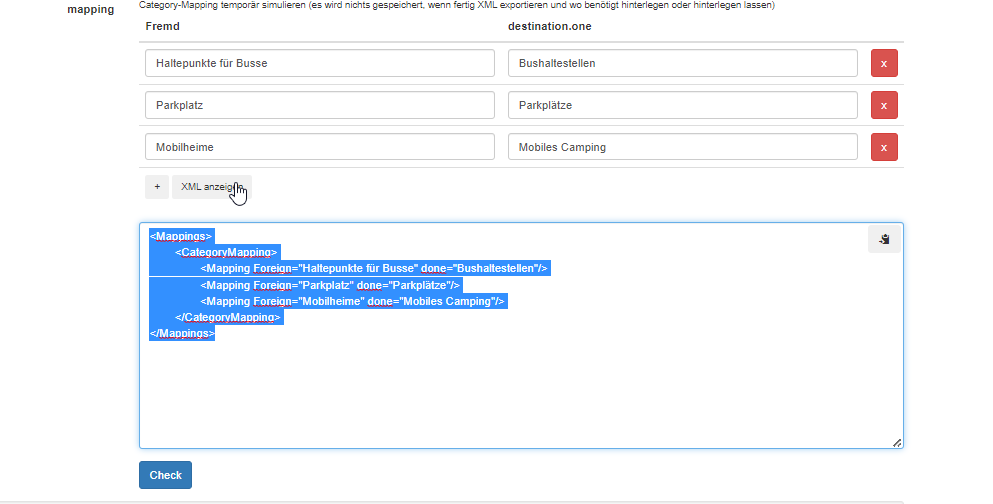
Task: Click the opening Mappings tag line
Action: (181, 236)
